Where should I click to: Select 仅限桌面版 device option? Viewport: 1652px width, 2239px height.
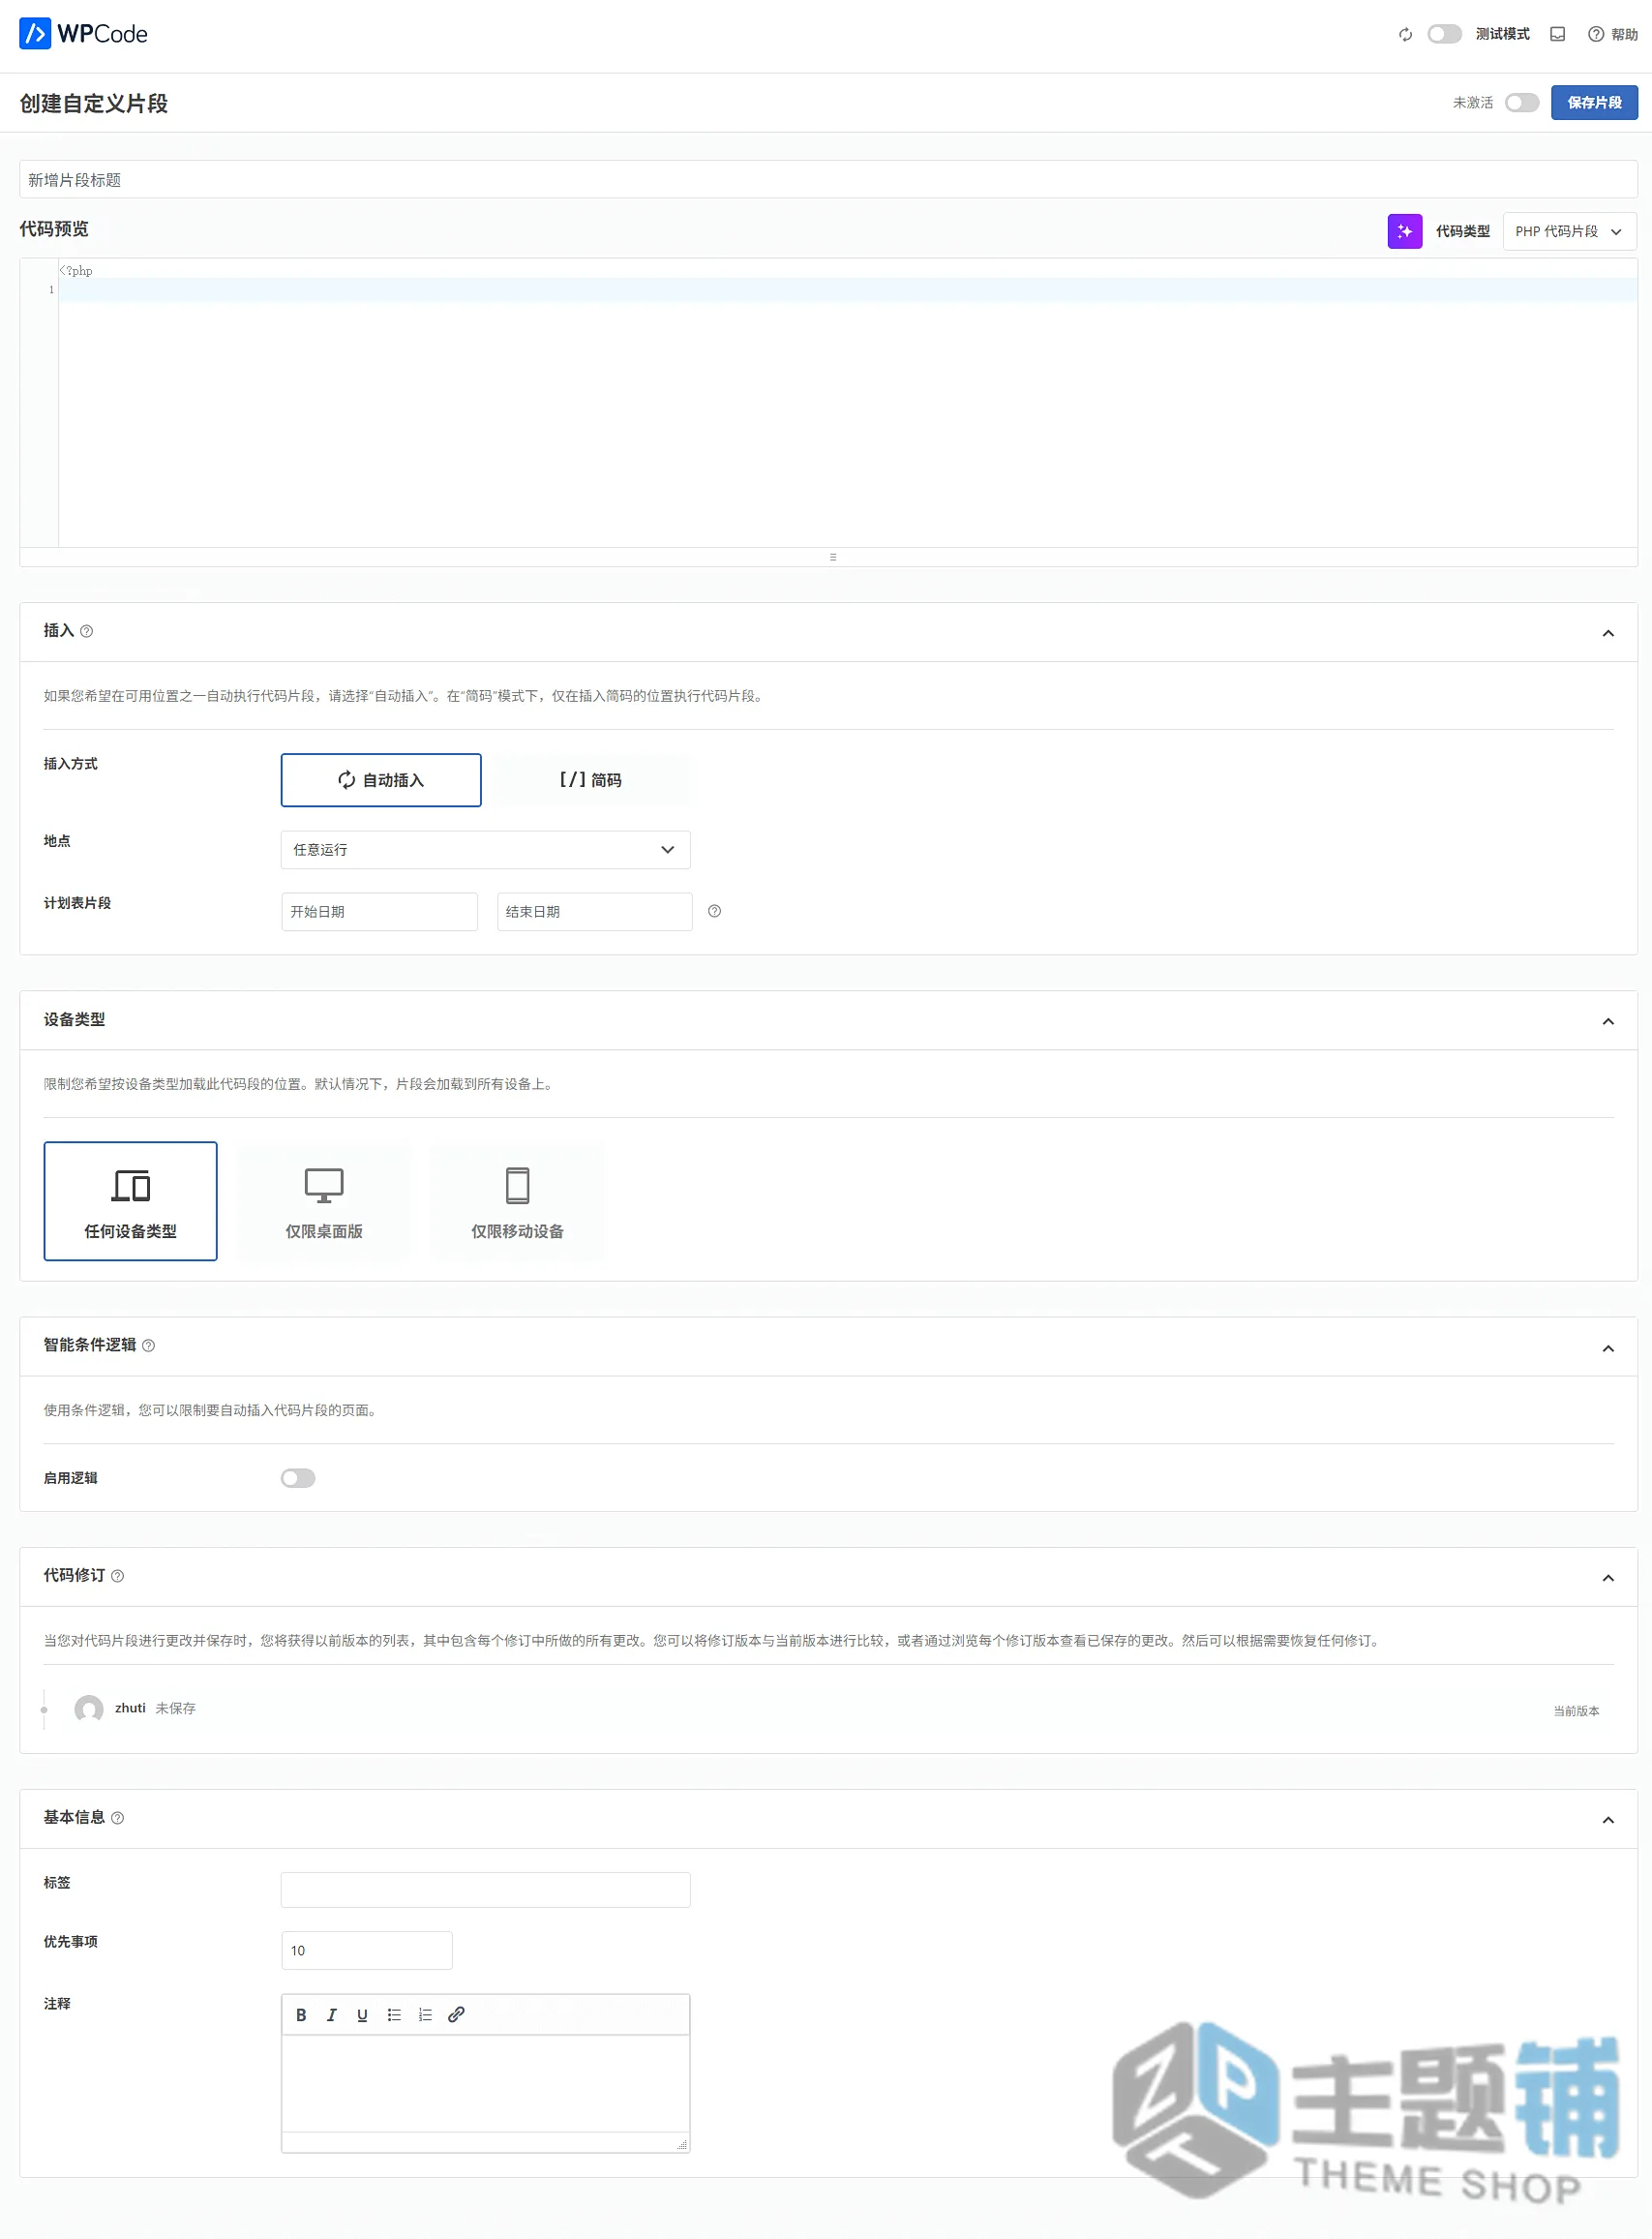click(324, 1201)
